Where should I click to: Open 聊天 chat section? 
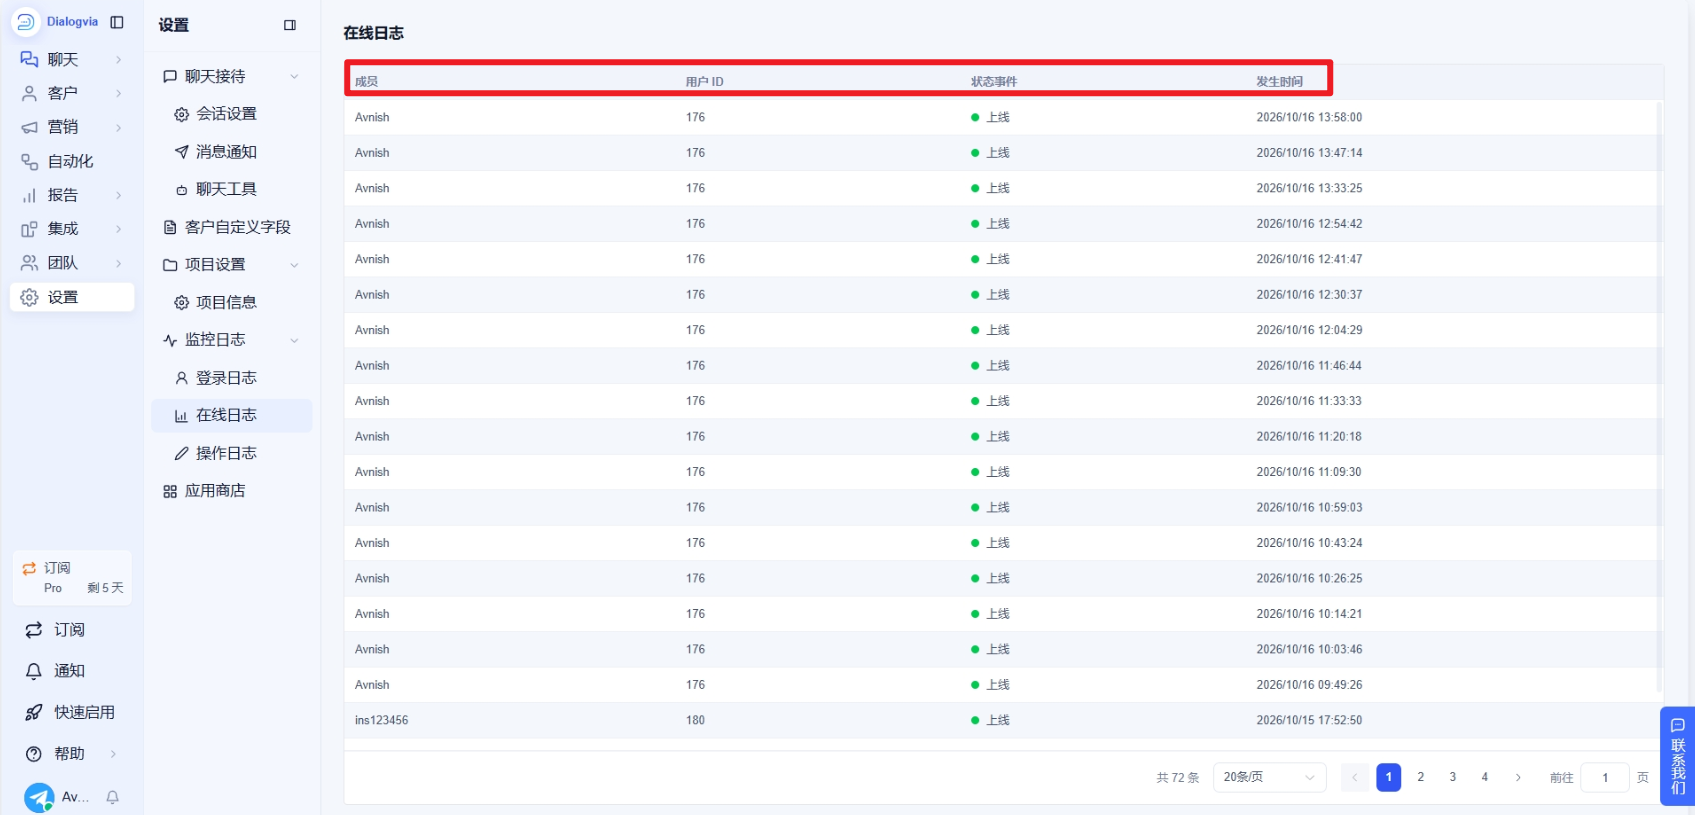tap(72, 60)
